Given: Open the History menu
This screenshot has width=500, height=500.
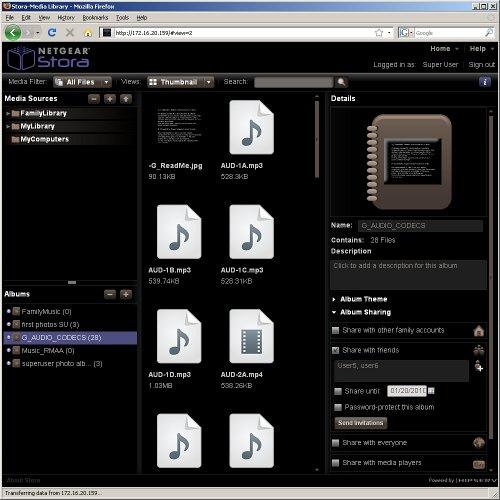Looking at the screenshot, I should point(66,18).
